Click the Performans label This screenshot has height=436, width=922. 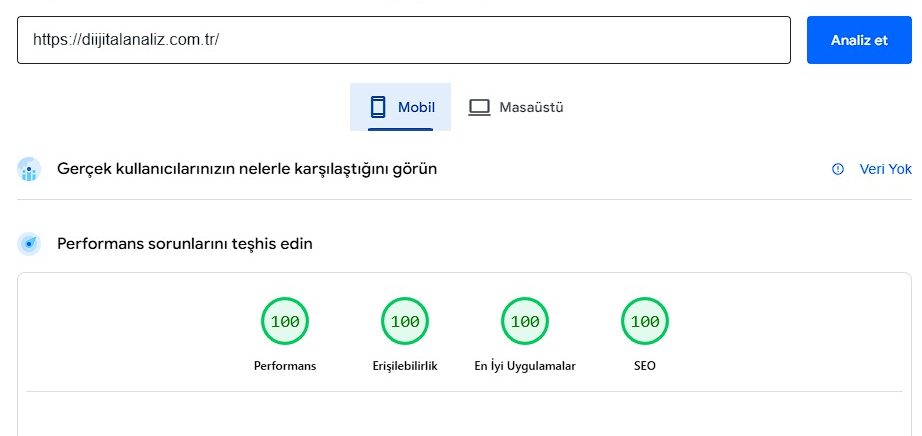pyautogui.click(x=285, y=366)
